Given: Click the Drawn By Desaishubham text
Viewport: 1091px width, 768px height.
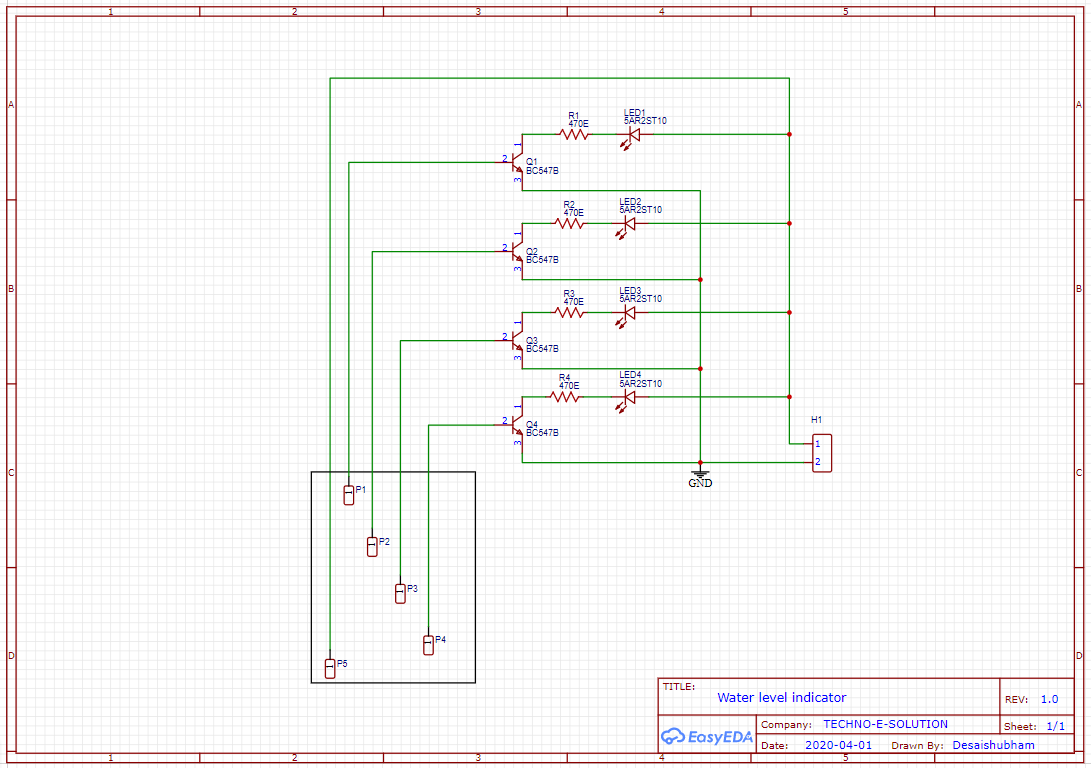Looking at the screenshot, I should tap(994, 746).
